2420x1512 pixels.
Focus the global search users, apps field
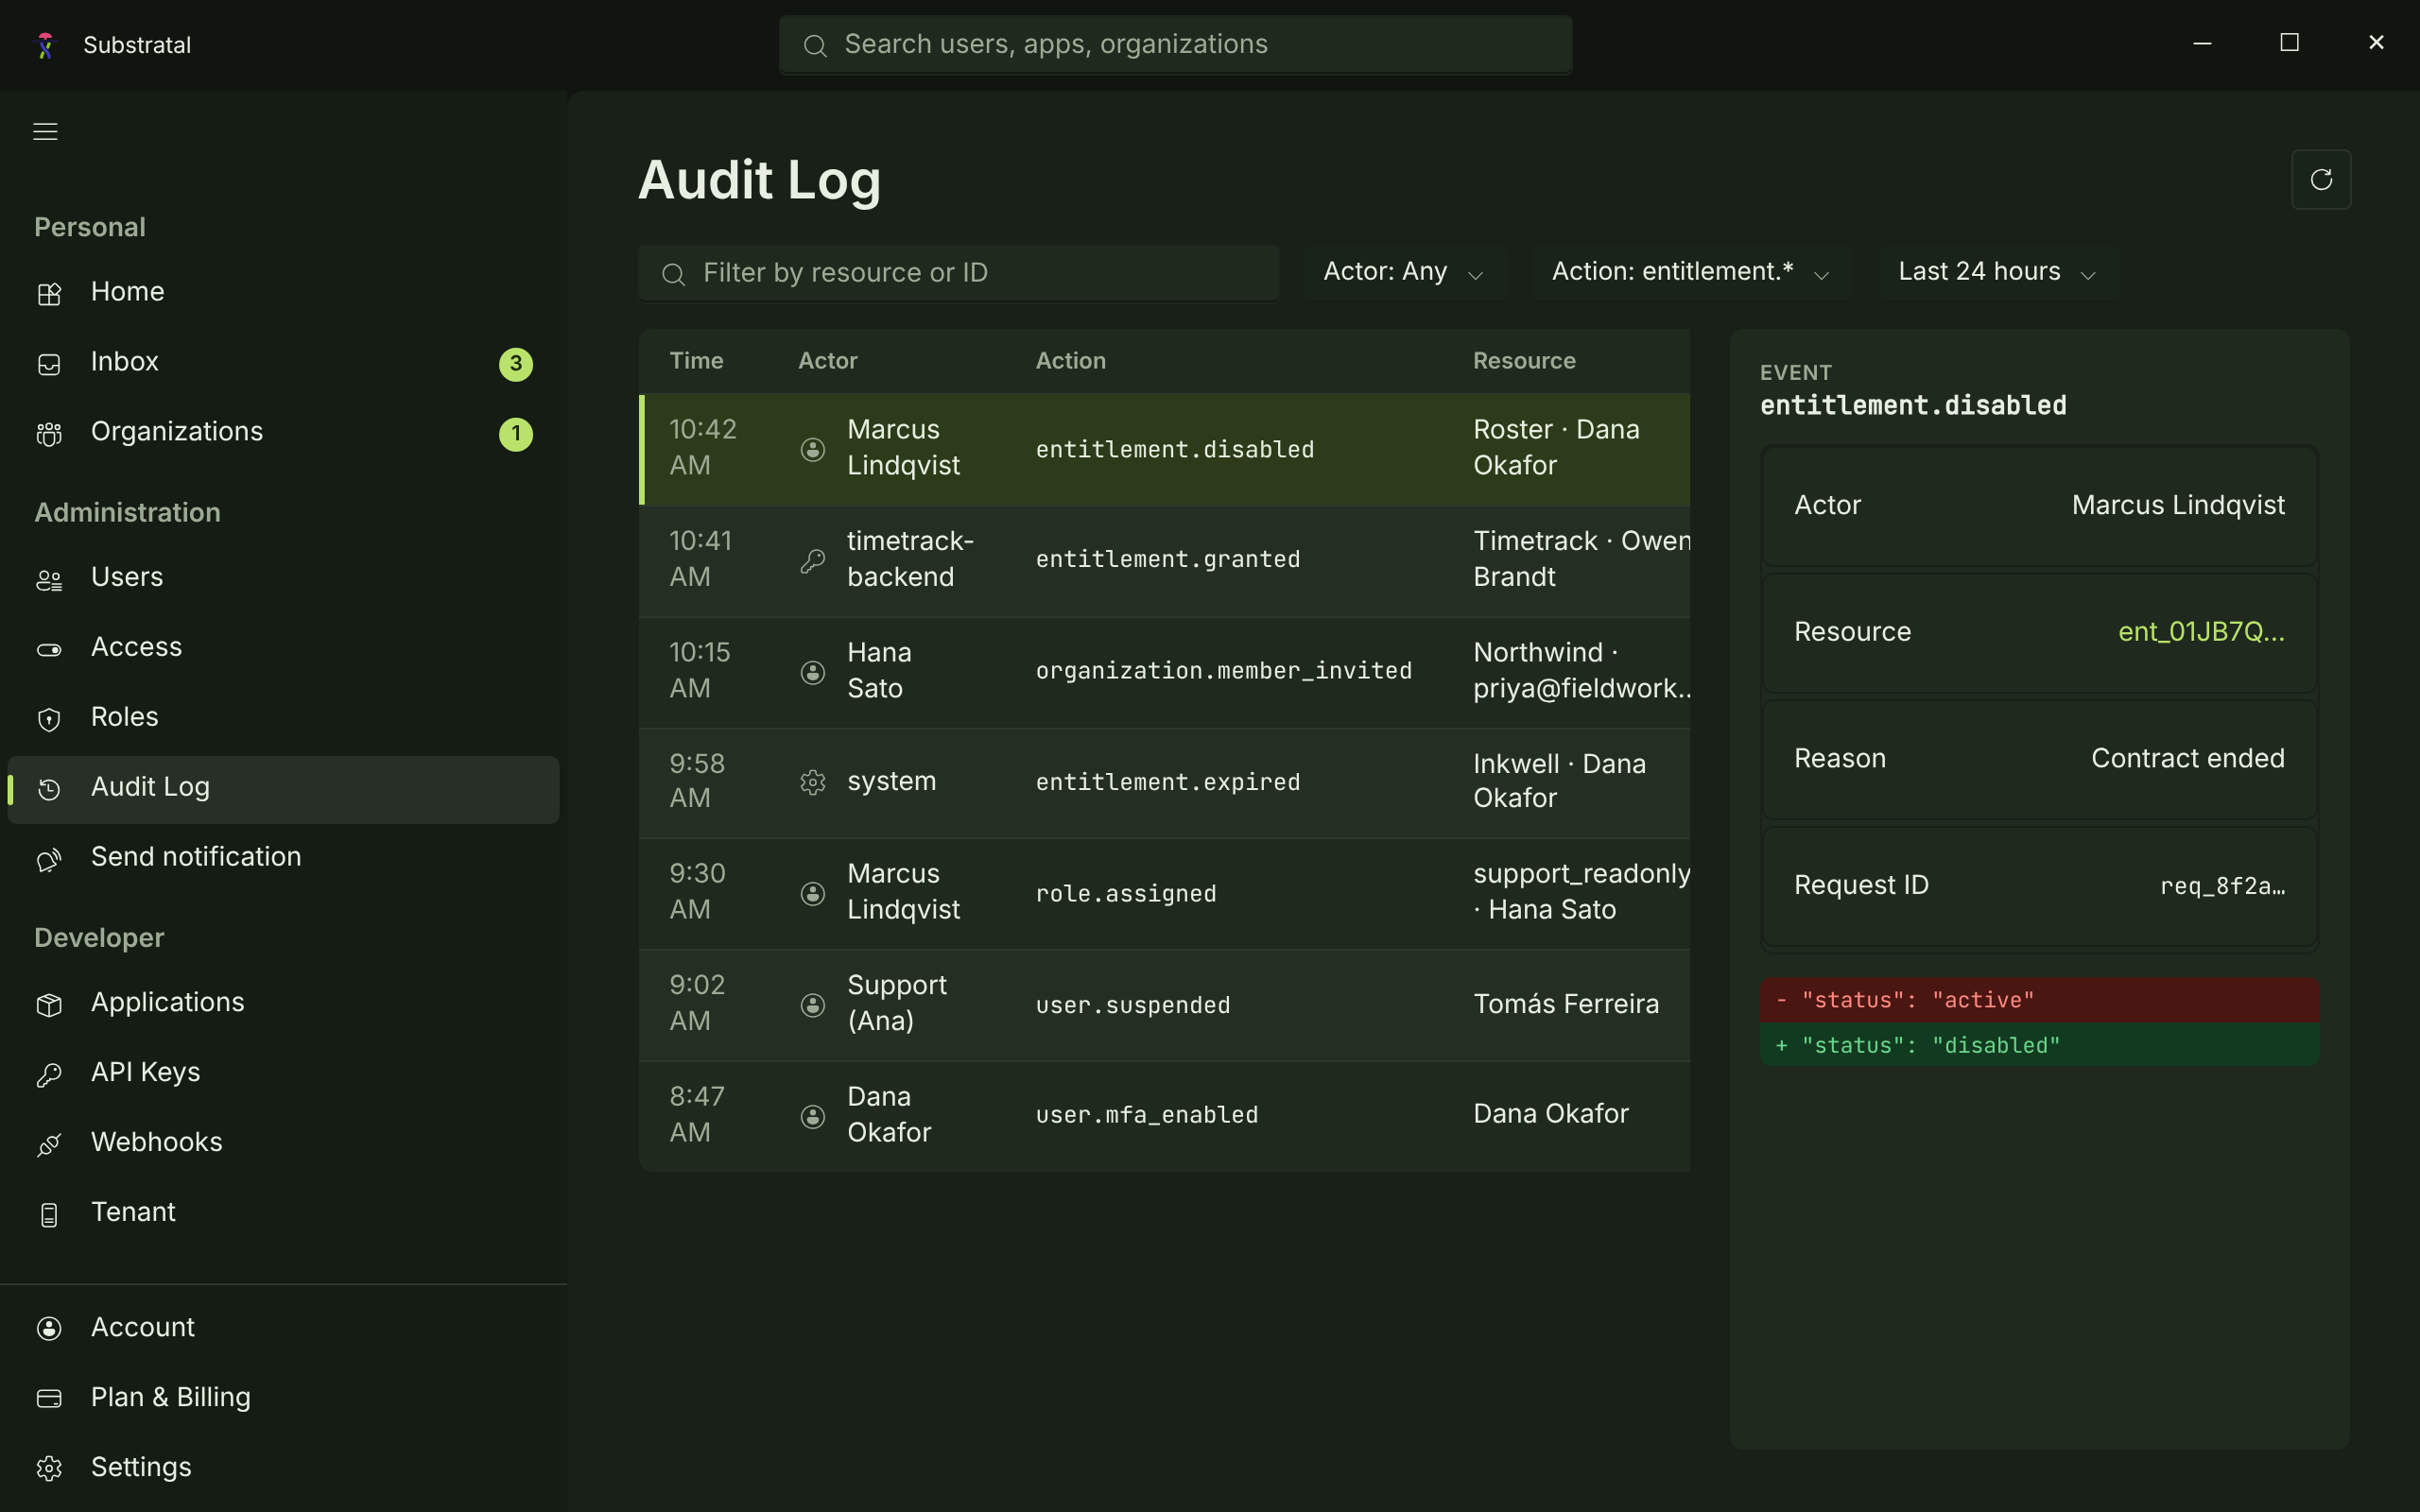[x=1175, y=45]
